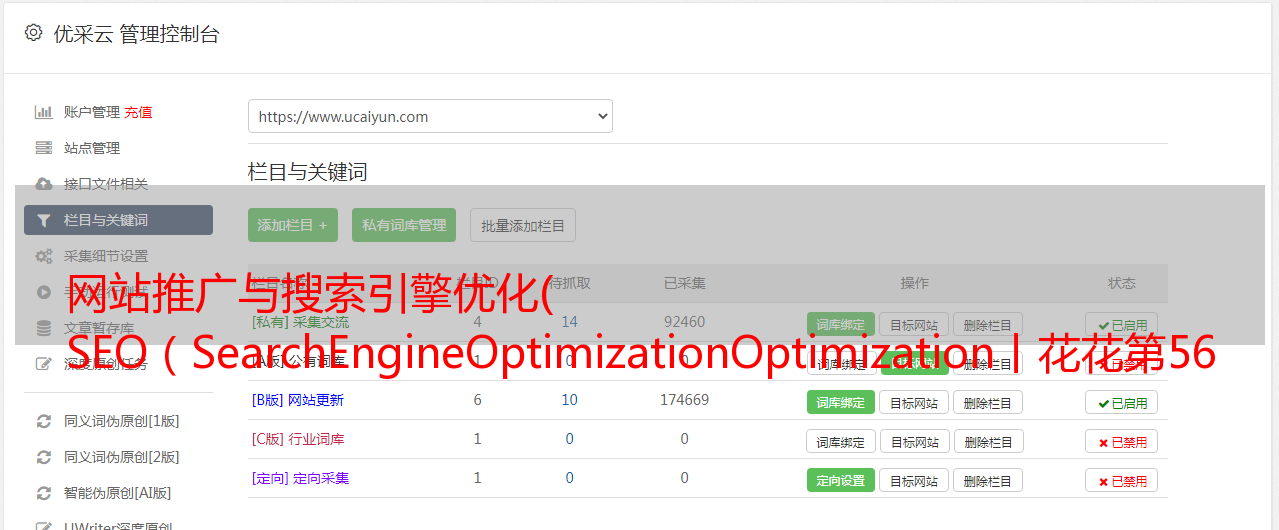Screen dimensions: 1279x530
Task: Click the 添加栏目 + button
Action: (x=293, y=225)
